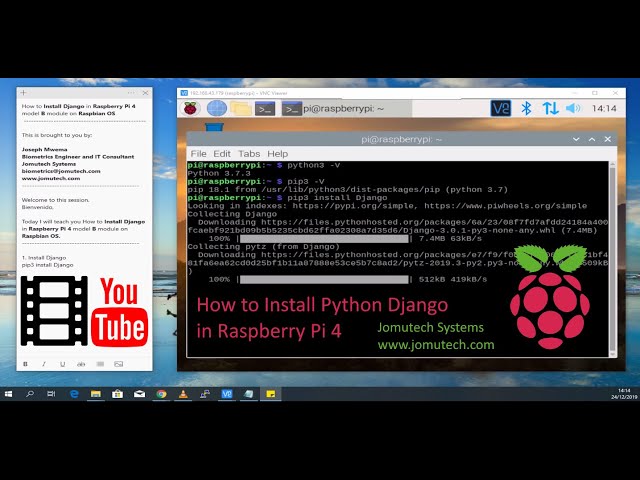Toggle strikethrough in the sticky note
This screenshot has width=640, height=480.
pos(81,364)
